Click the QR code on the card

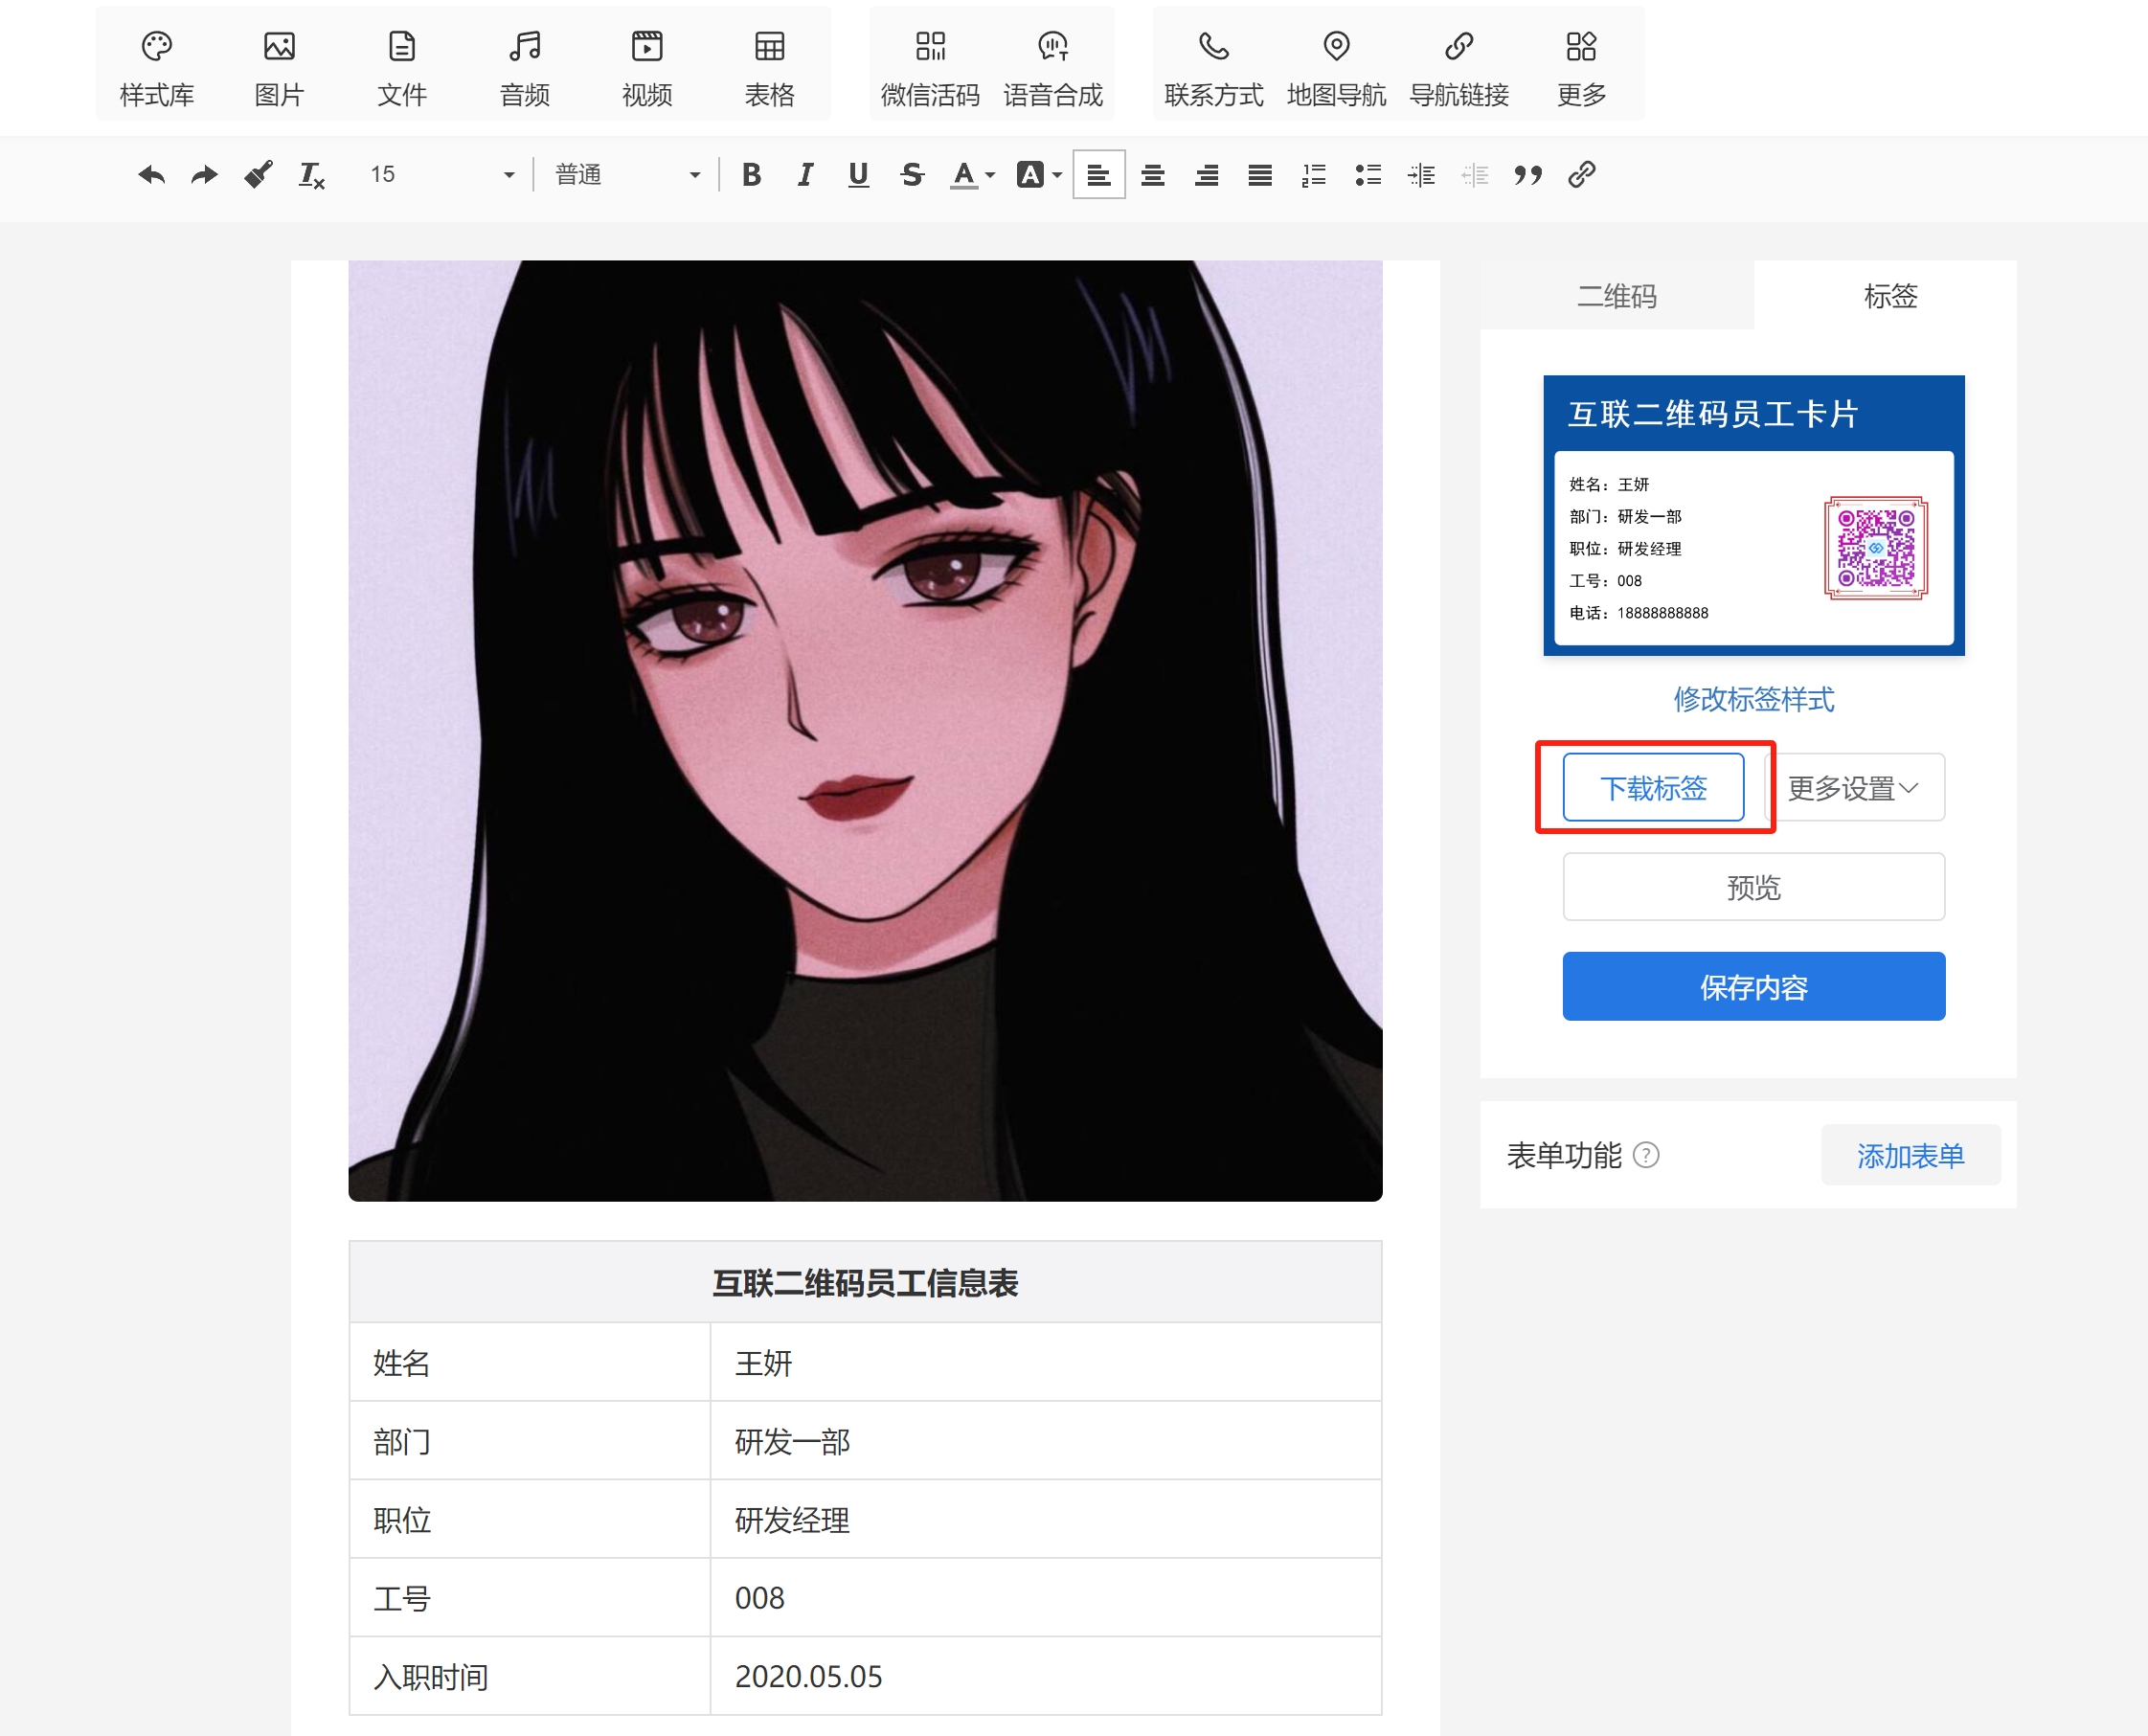[x=1875, y=548]
